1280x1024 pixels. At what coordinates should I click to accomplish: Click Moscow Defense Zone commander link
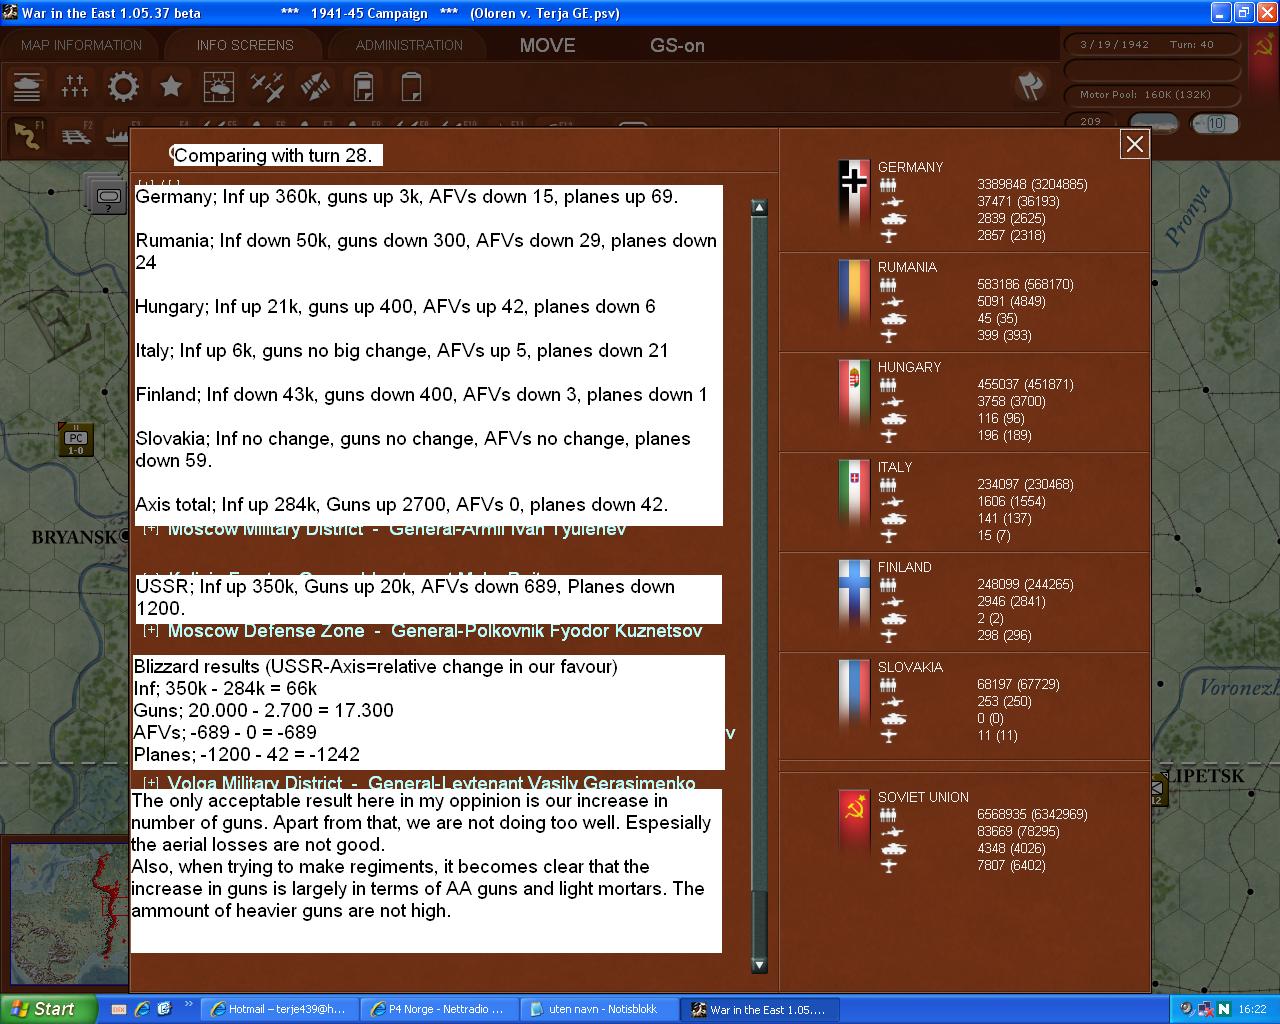(x=547, y=631)
